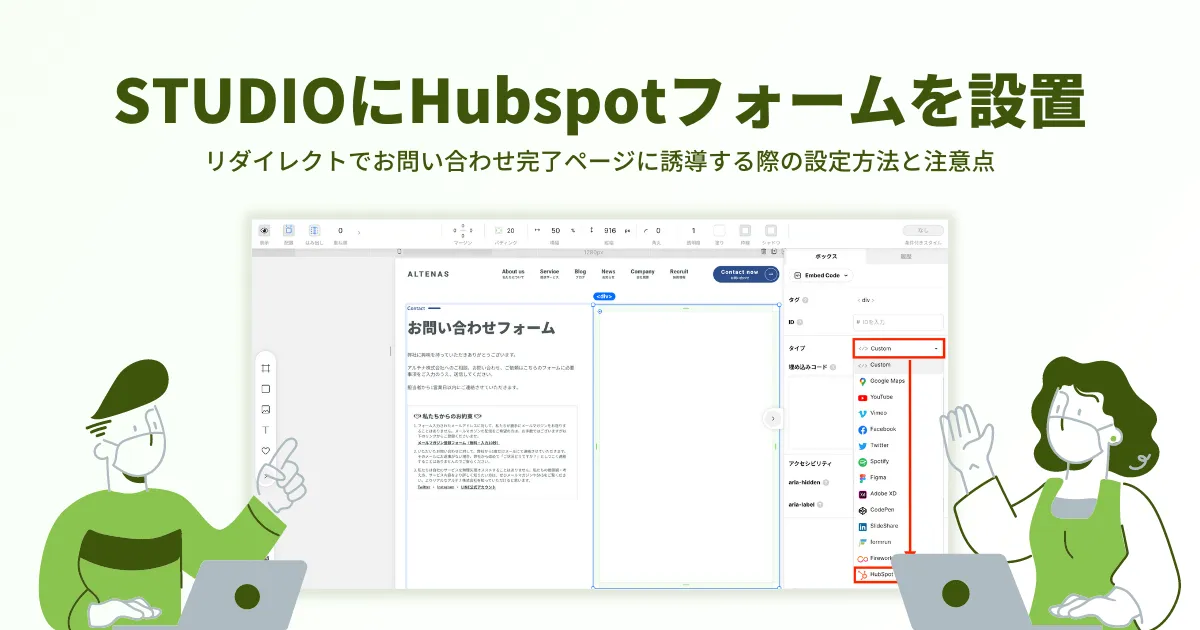Expand the toolbar chevron after gap value
Image resolution: width=1200 pixels, height=630 pixels.
click(359, 232)
